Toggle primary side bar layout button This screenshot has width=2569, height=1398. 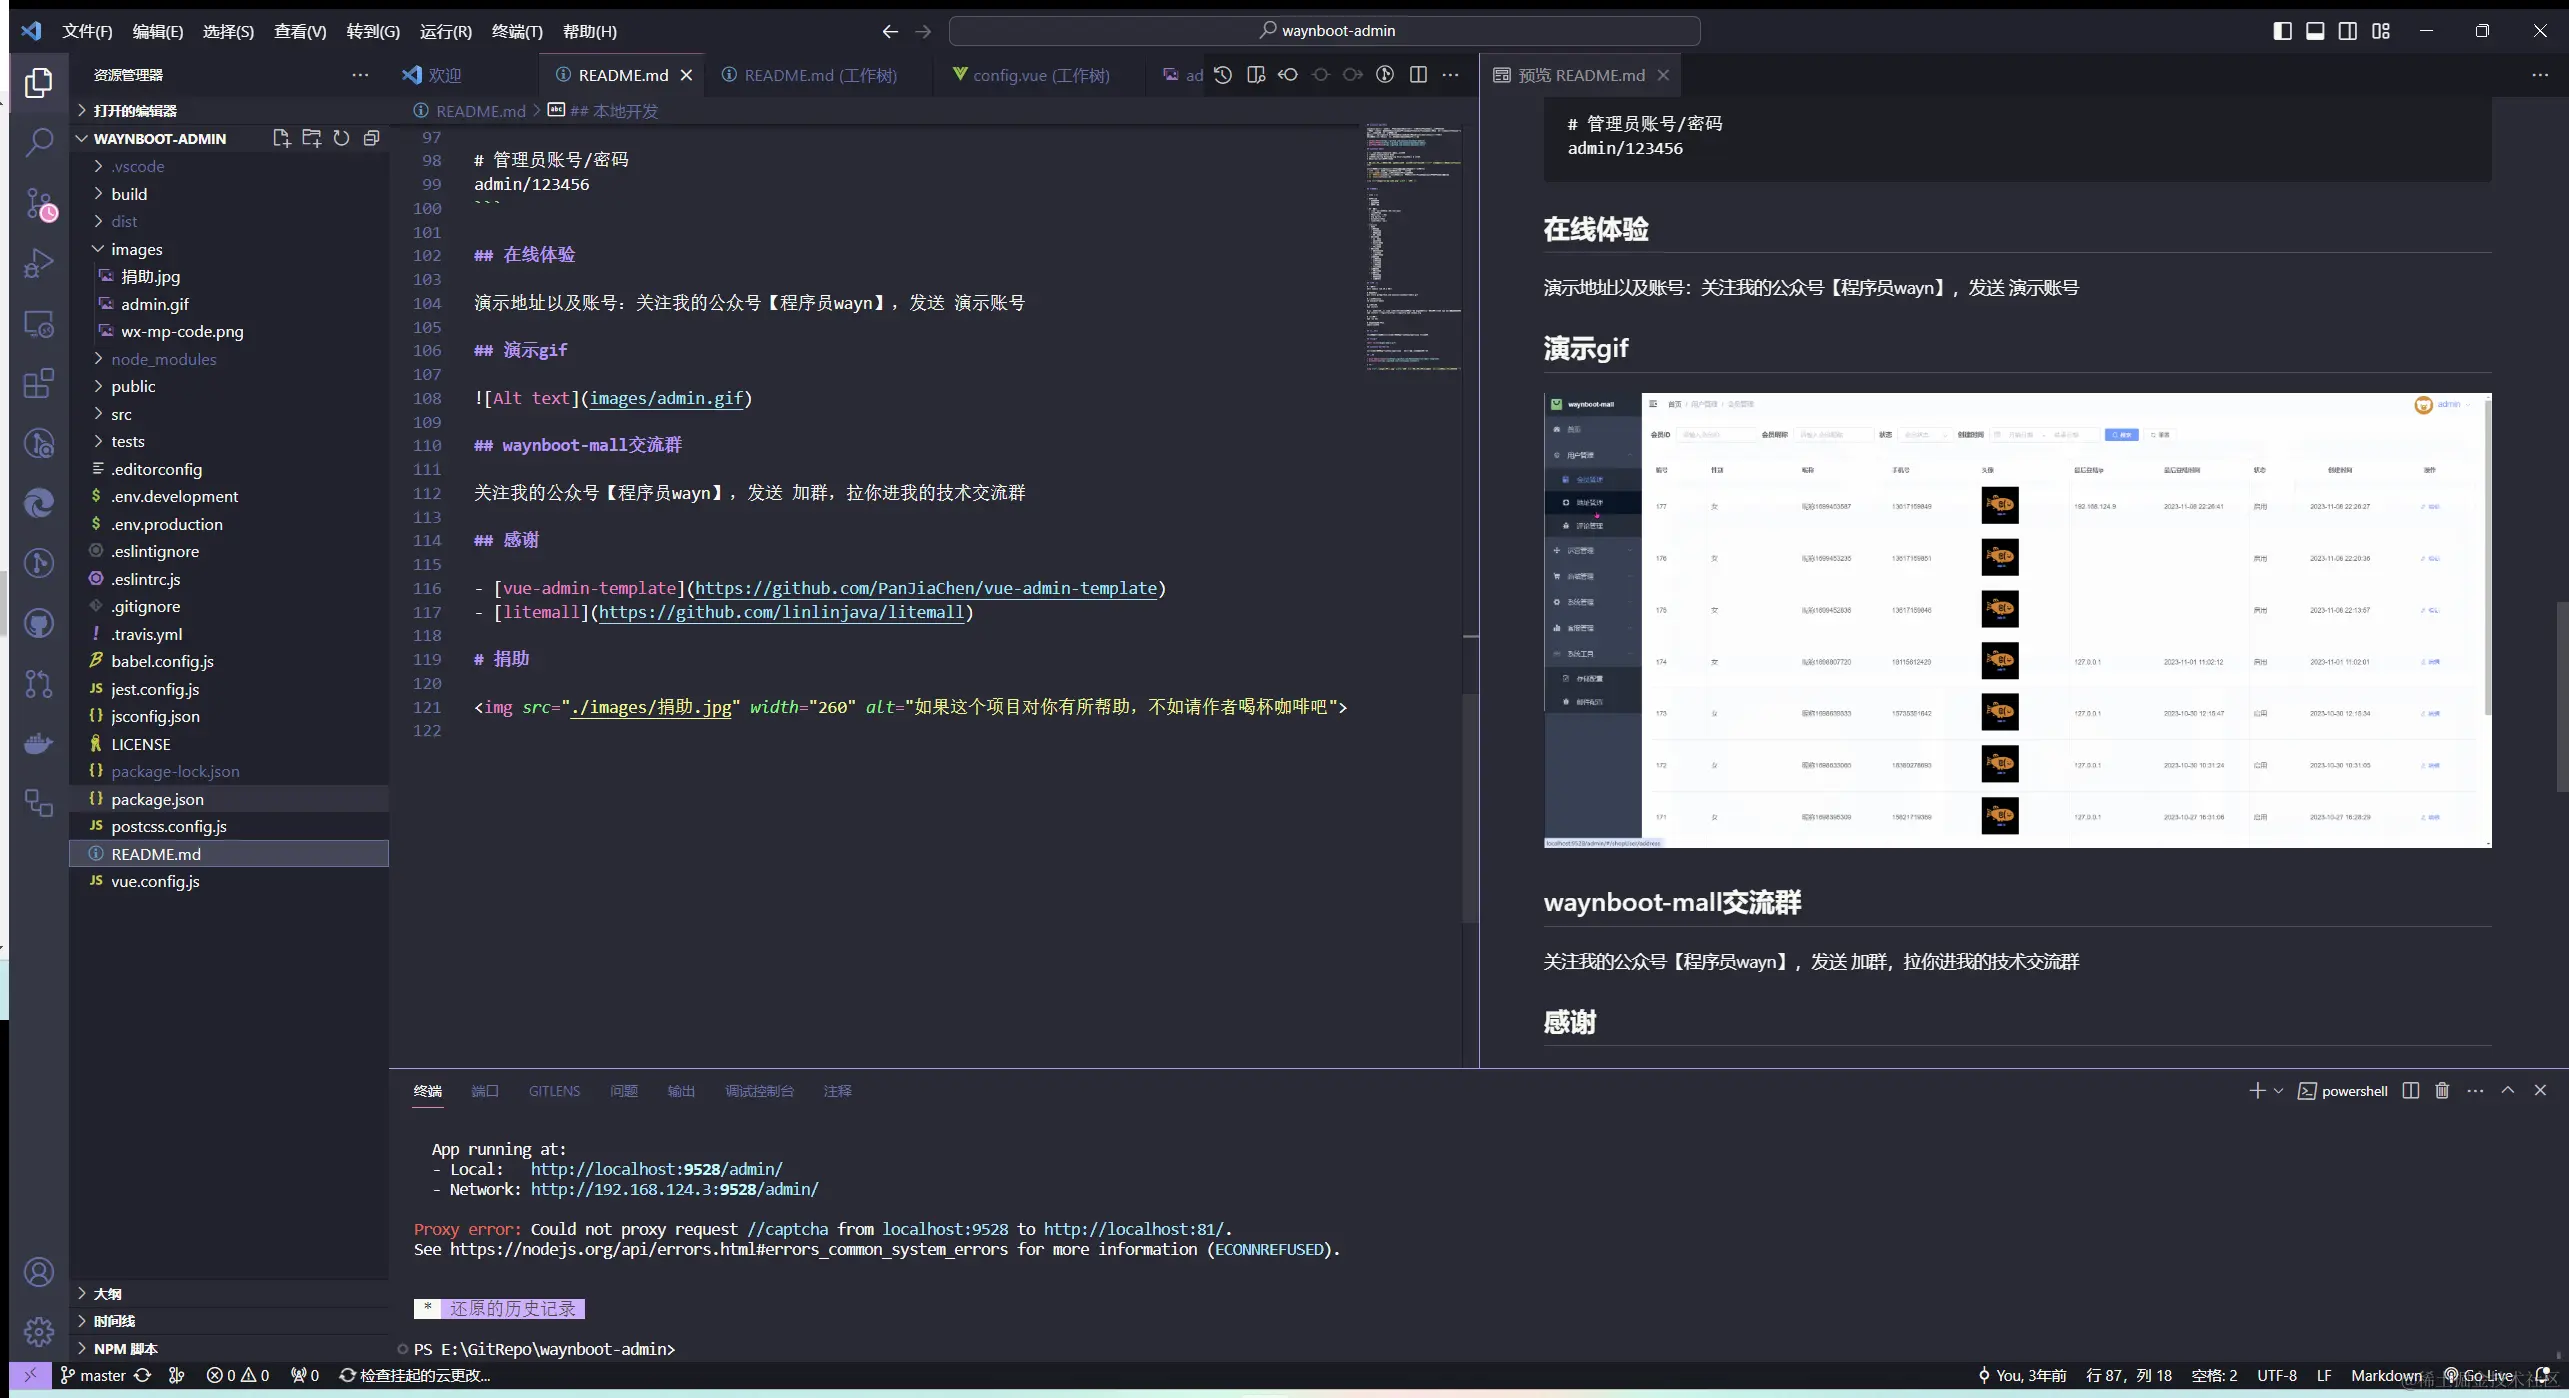pos(2282,31)
